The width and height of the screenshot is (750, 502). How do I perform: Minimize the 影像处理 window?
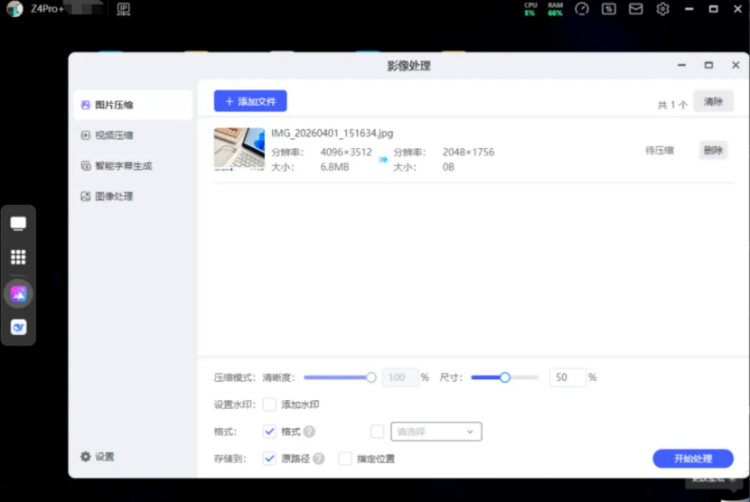coord(682,65)
